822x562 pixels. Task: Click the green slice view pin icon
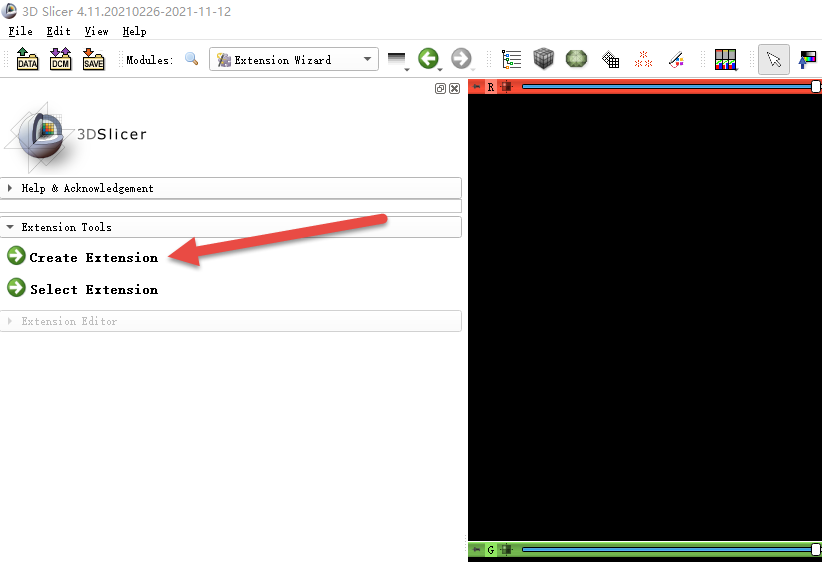[x=476, y=549]
